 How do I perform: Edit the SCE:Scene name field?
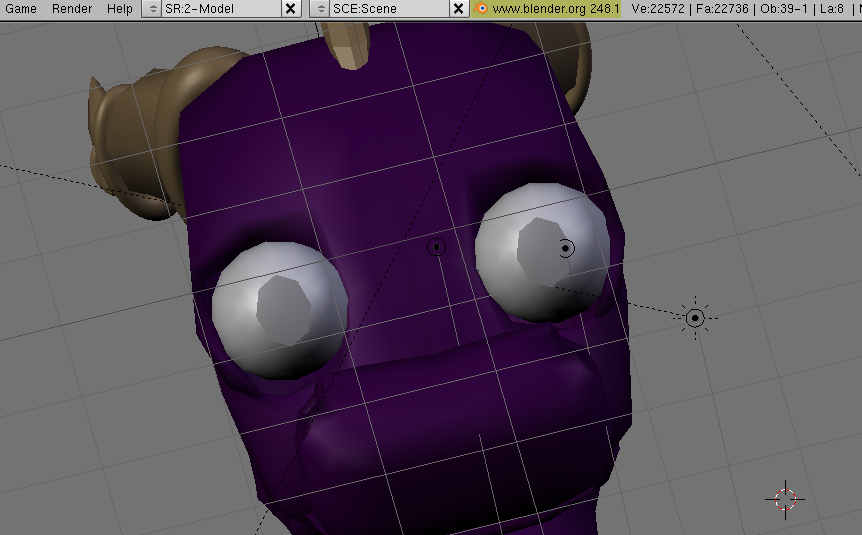pyautogui.click(x=389, y=9)
